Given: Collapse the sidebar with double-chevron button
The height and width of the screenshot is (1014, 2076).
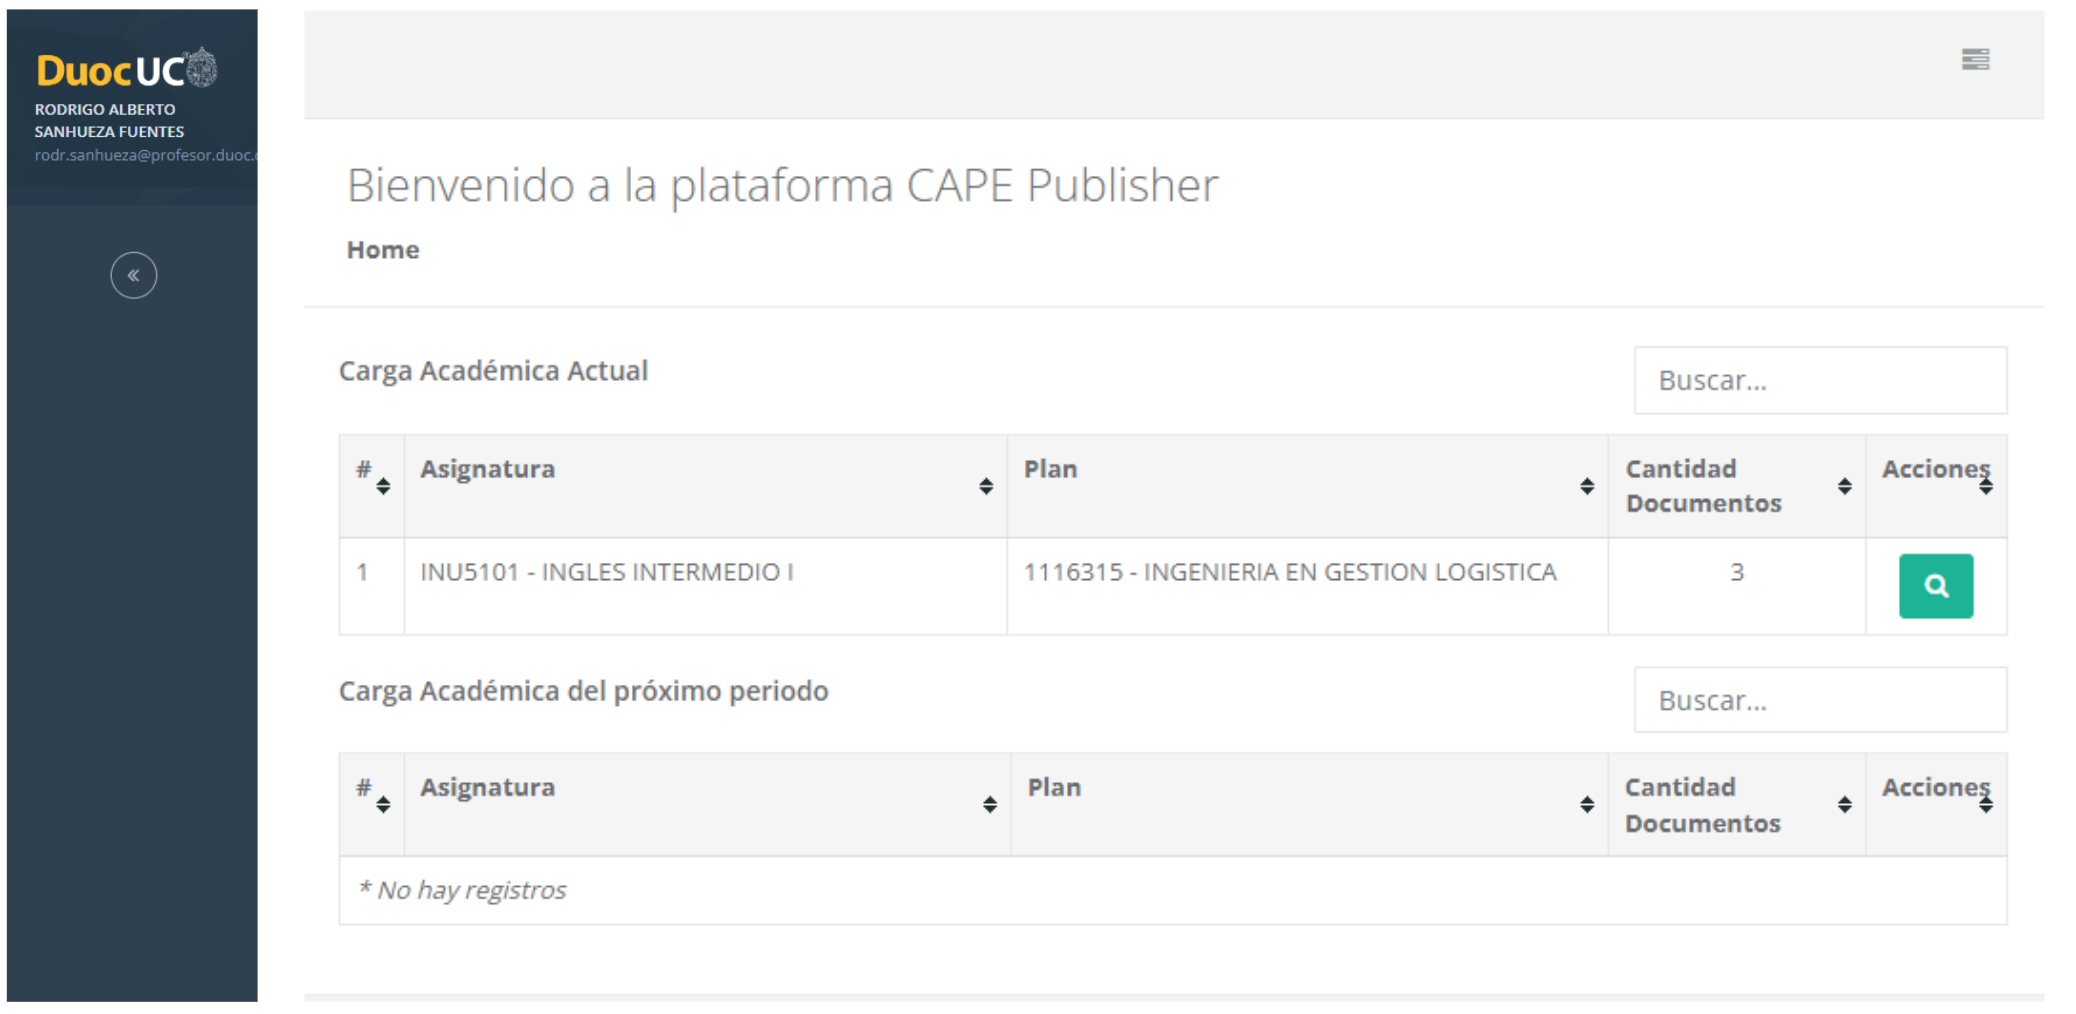Looking at the screenshot, I should coord(133,275).
